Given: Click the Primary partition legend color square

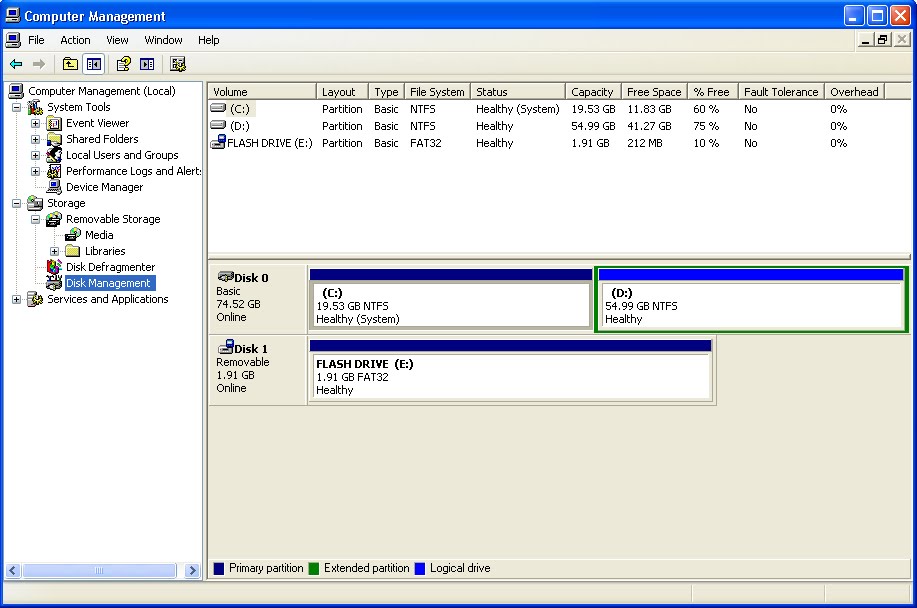Looking at the screenshot, I should (217, 568).
